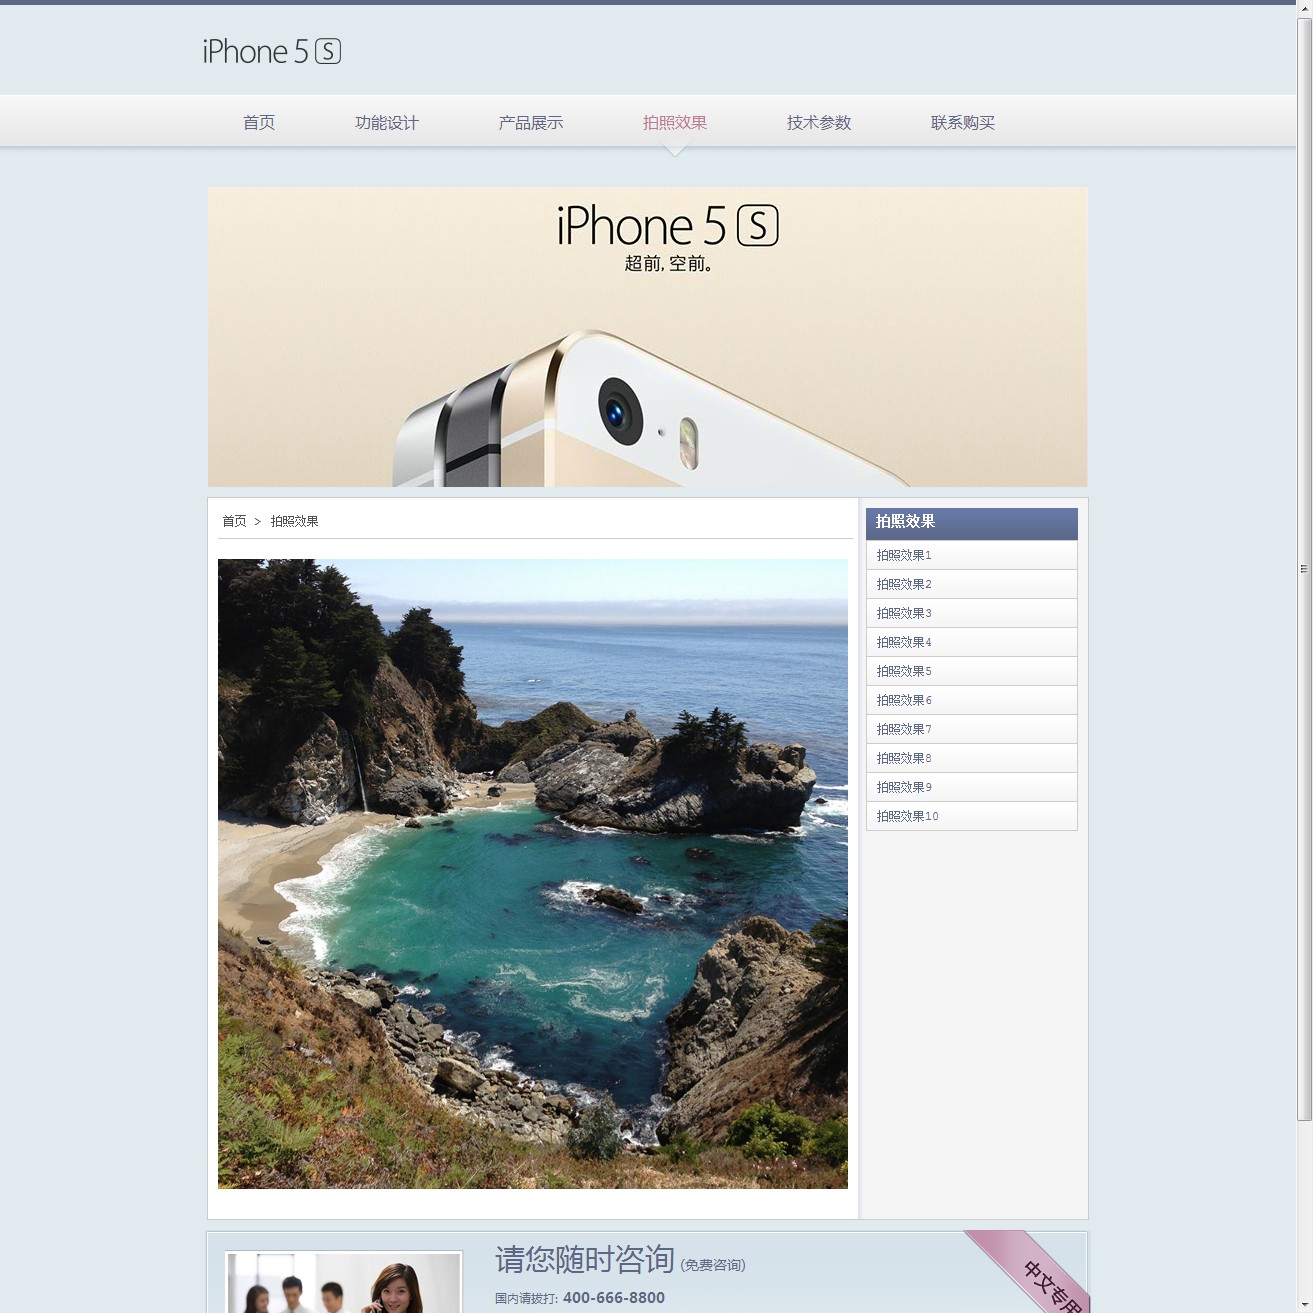Open the 产品展示 navigation item
Image resolution: width=1313 pixels, height=1313 pixels.
[x=531, y=123]
